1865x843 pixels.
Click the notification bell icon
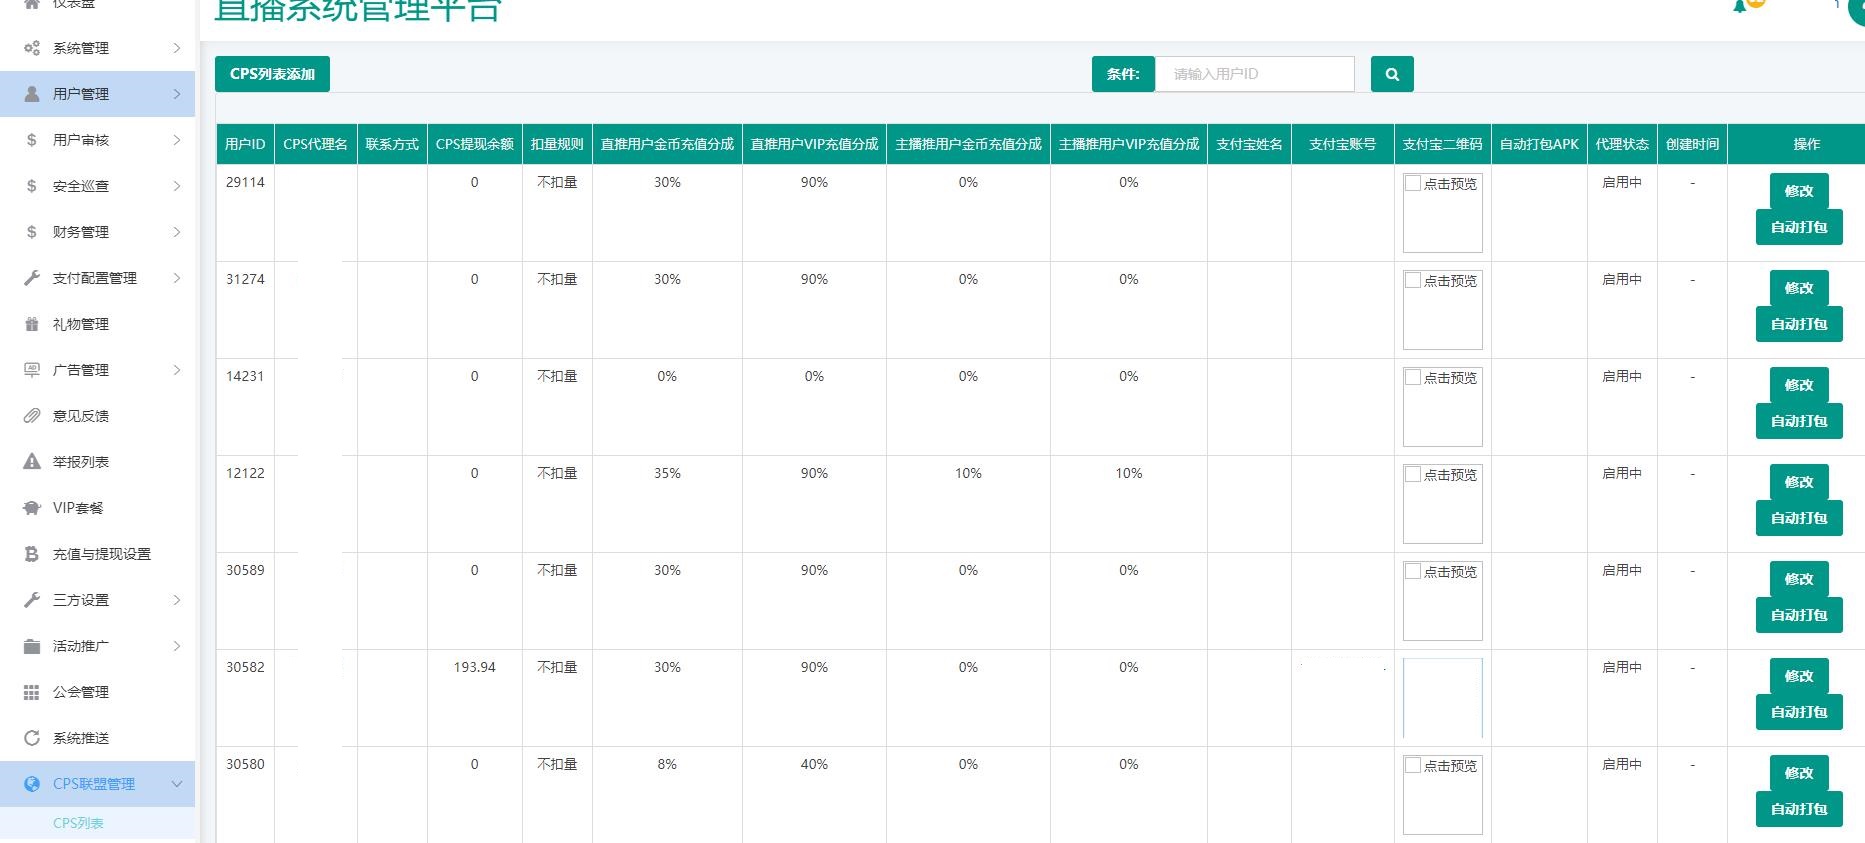coord(1741,6)
